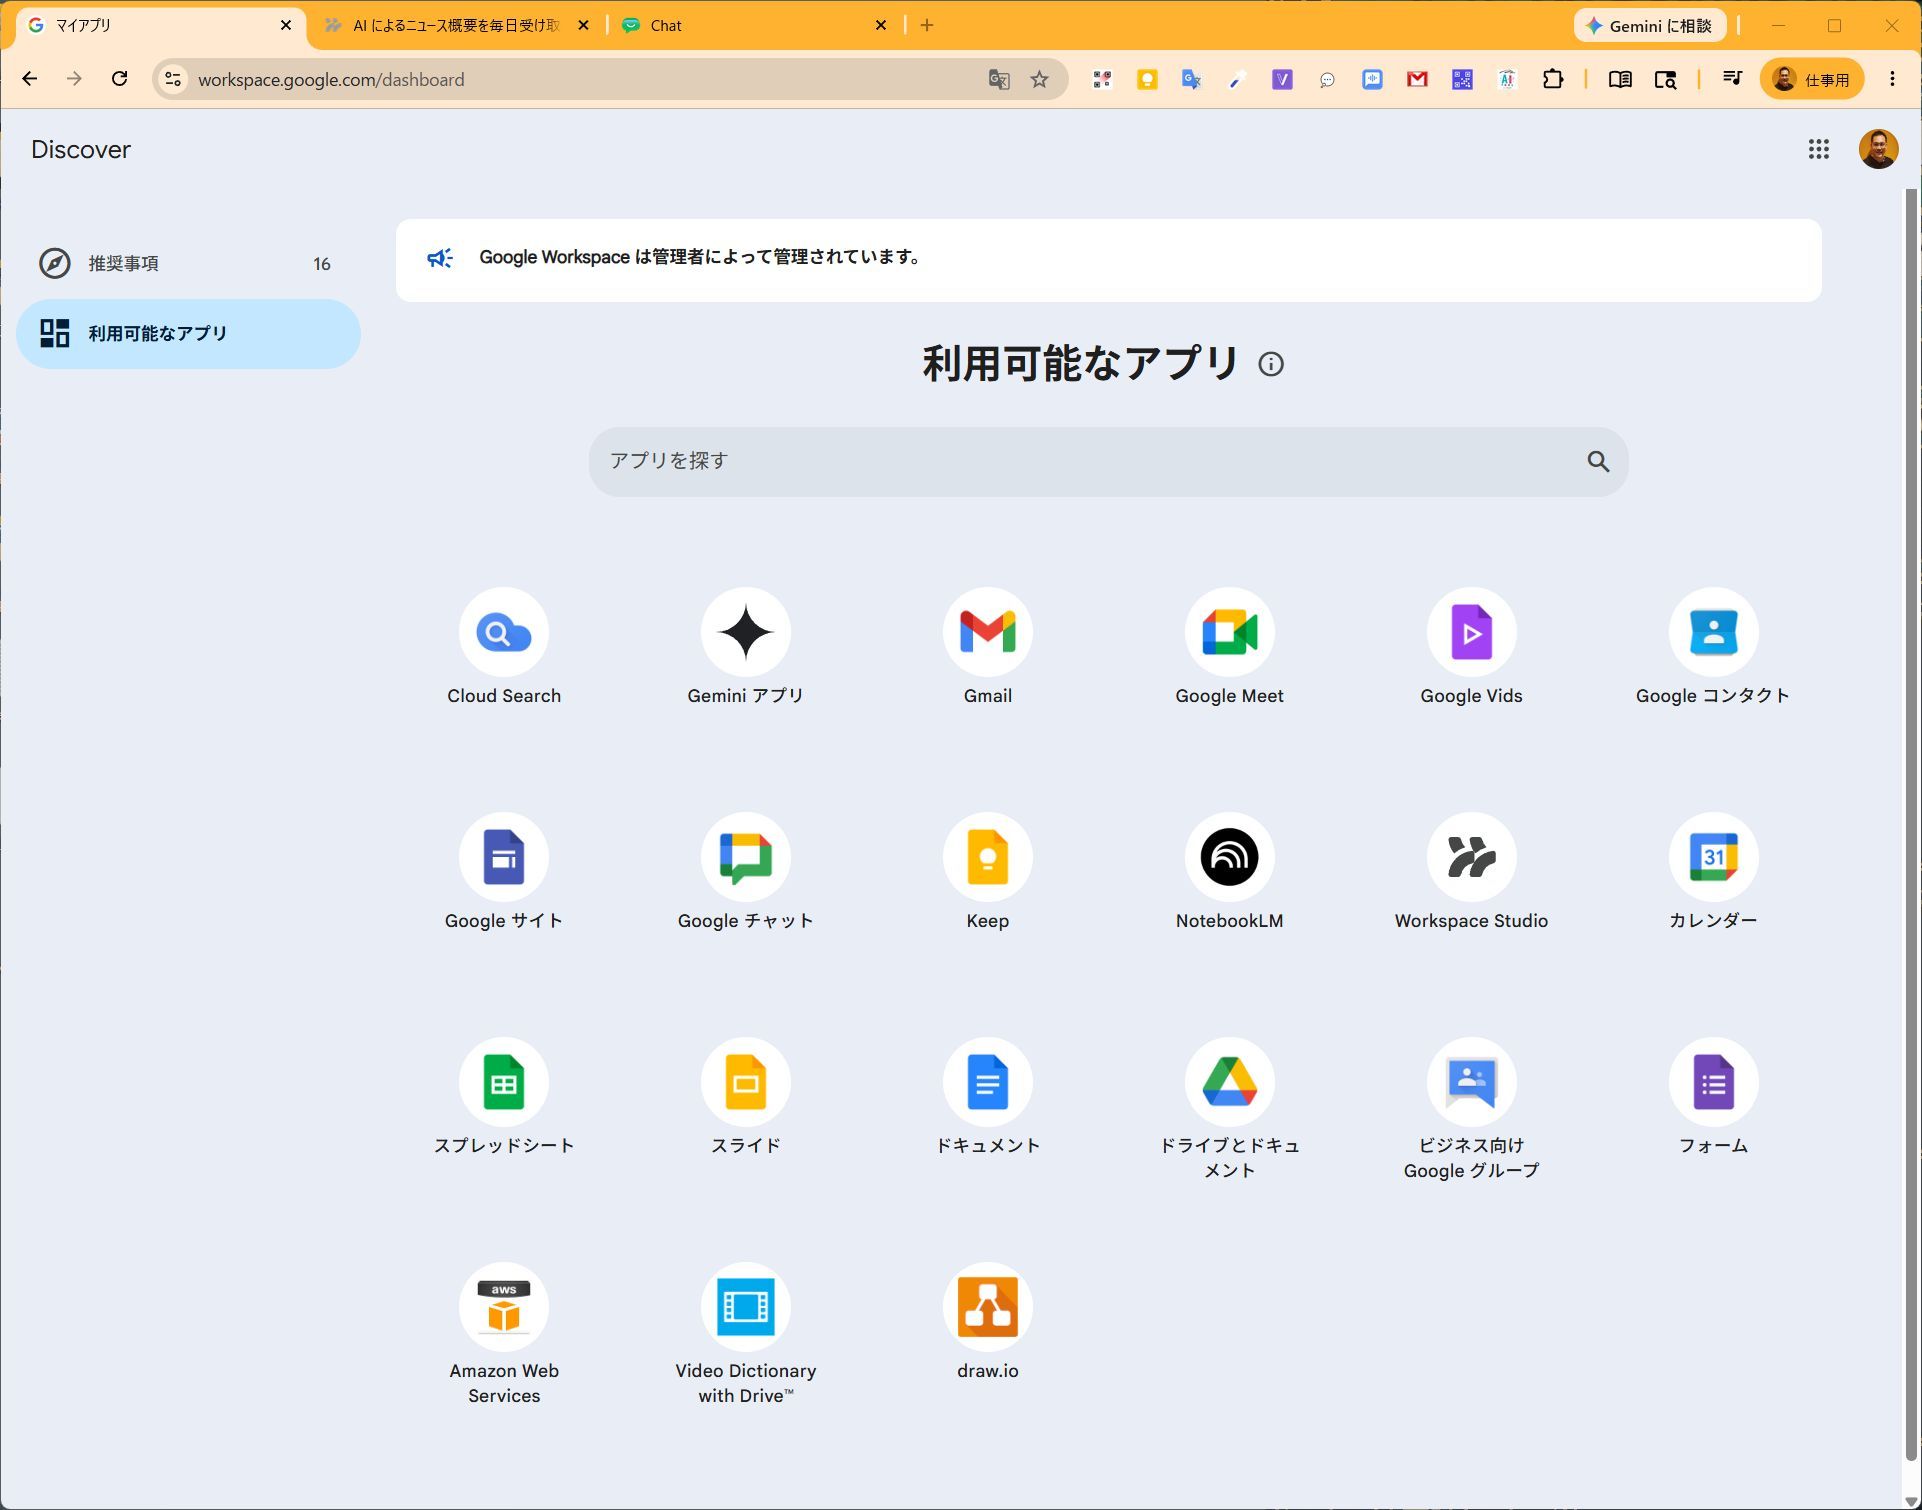The width and height of the screenshot is (1922, 1510).
Task: Open ドライブとドキュメント app
Action: pos(1230,1109)
